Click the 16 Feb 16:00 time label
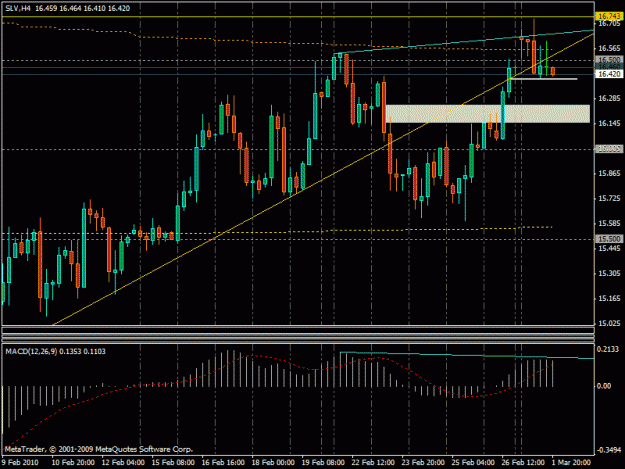 pos(223,463)
